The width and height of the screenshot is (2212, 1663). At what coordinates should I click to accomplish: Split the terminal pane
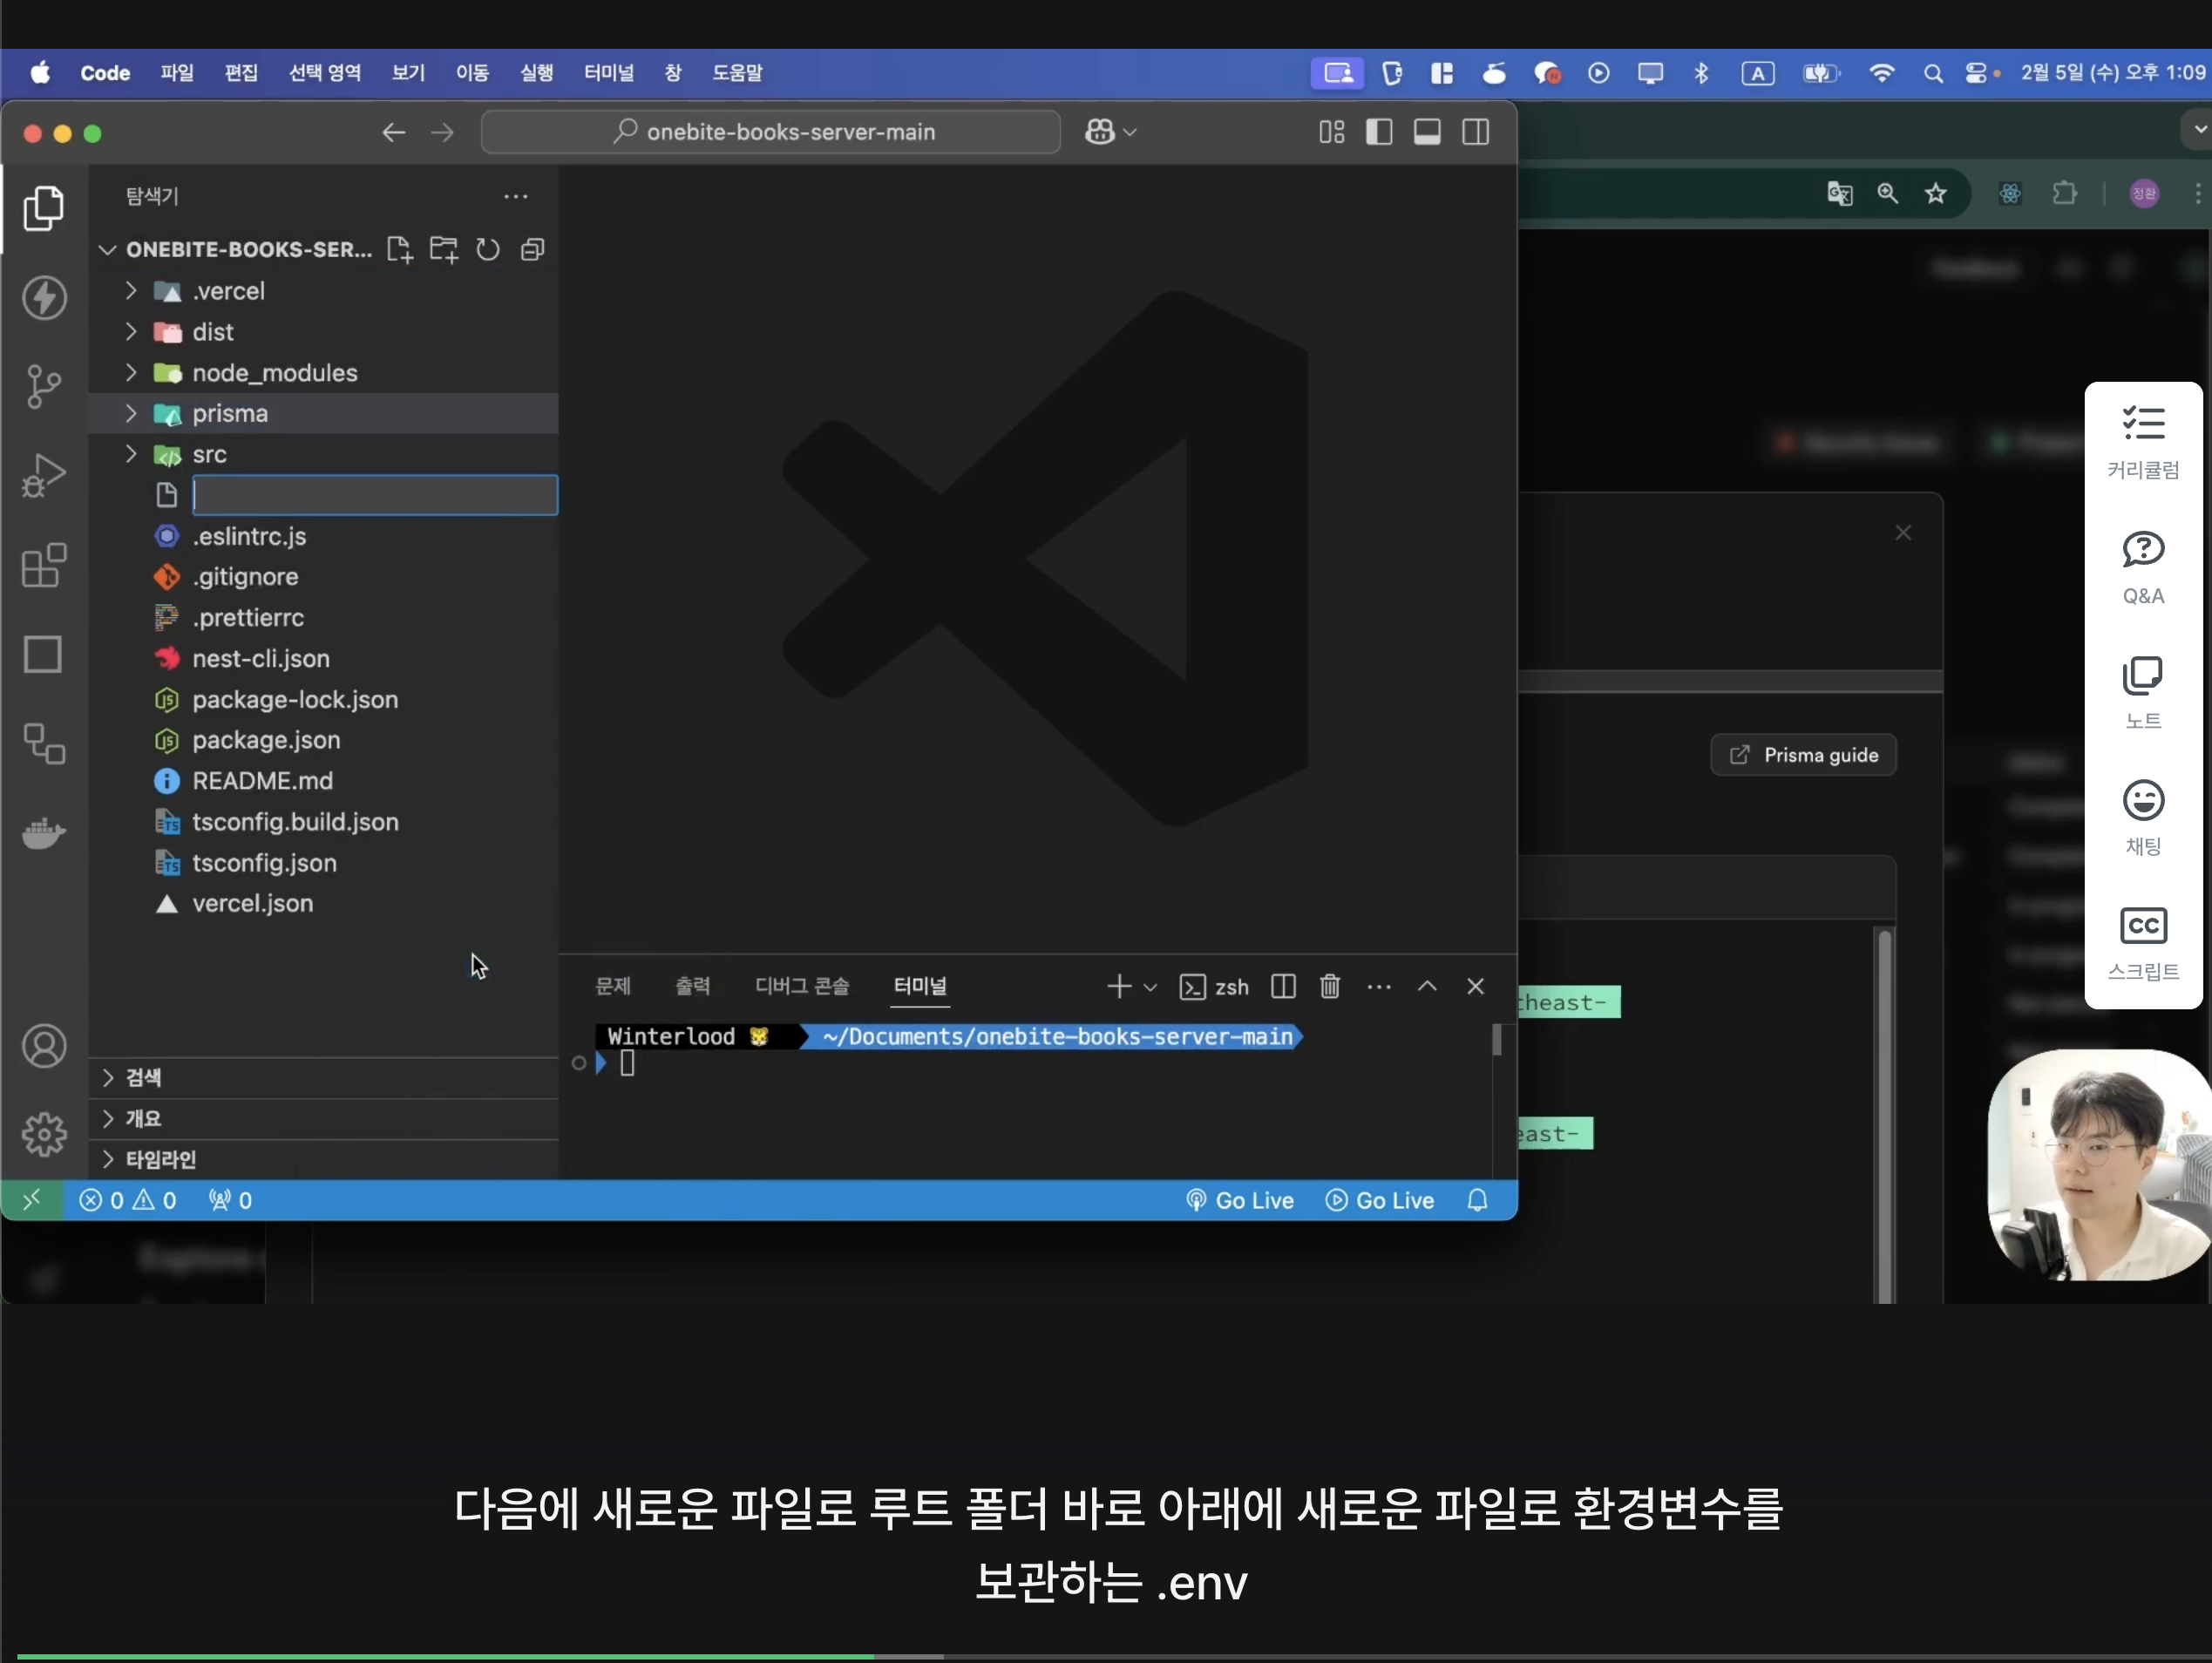1283,987
